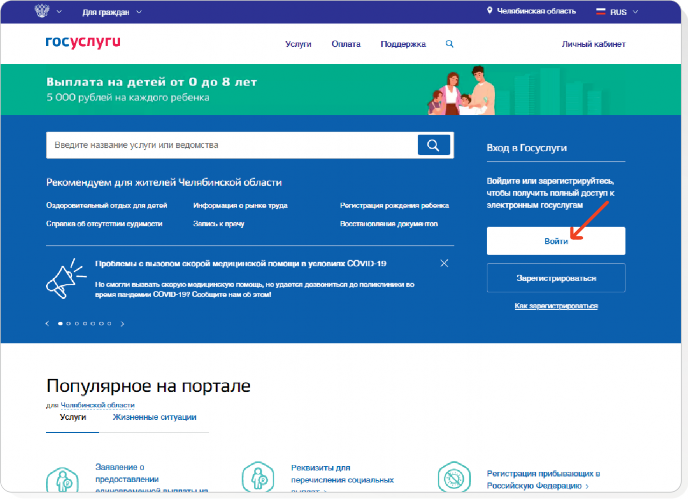Open Как зарегистрироваться link
688x499 pixels.
(556, 306)
